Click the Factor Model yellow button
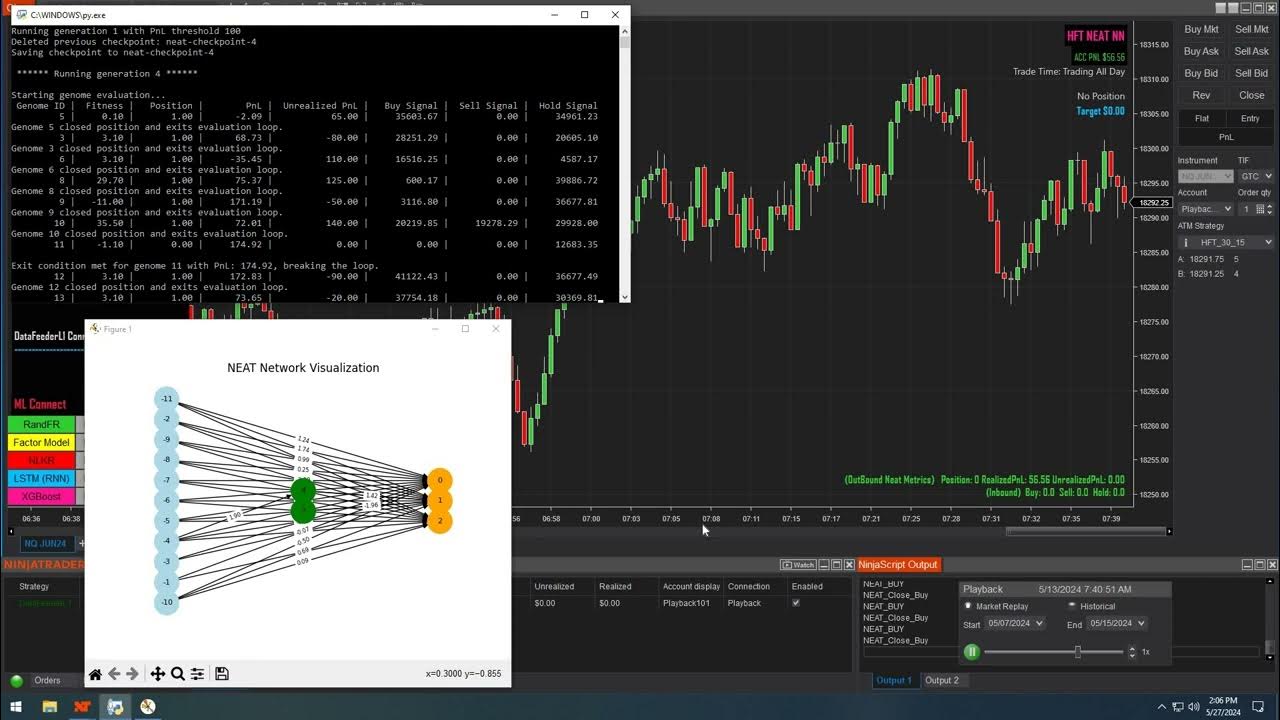This screenshot has width=1280, height=720. tap(42, 443)
